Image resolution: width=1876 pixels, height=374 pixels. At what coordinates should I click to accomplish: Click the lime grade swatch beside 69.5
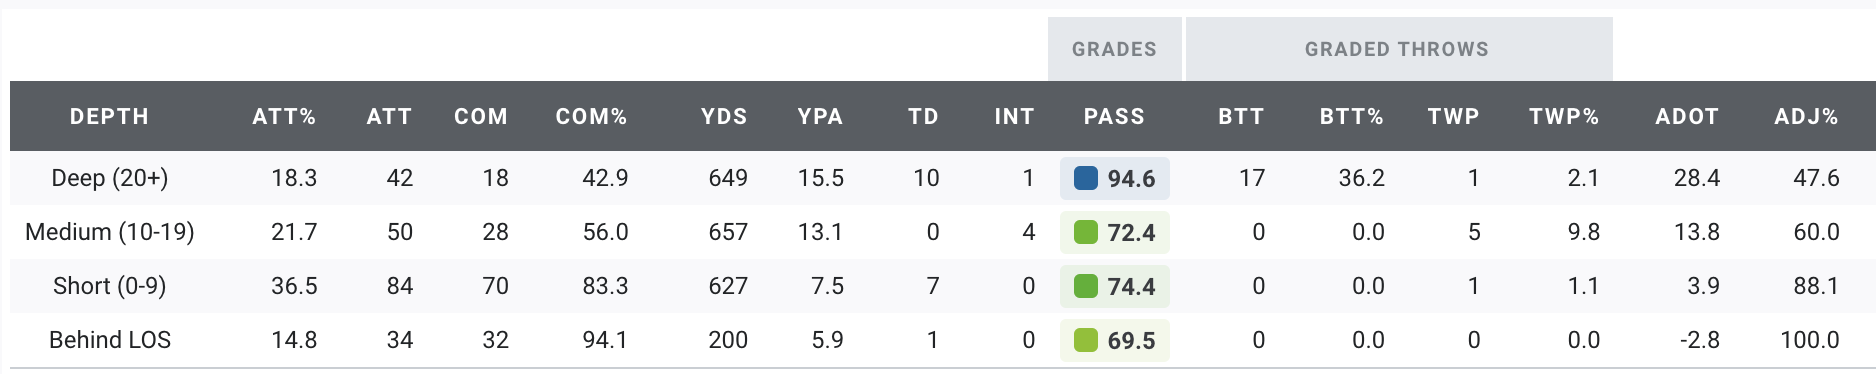(x=1085, y=340)
